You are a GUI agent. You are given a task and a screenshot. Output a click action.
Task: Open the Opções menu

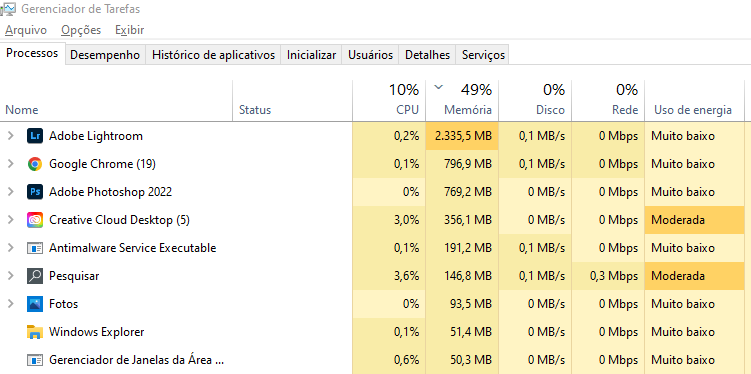(x=81, y=30)
